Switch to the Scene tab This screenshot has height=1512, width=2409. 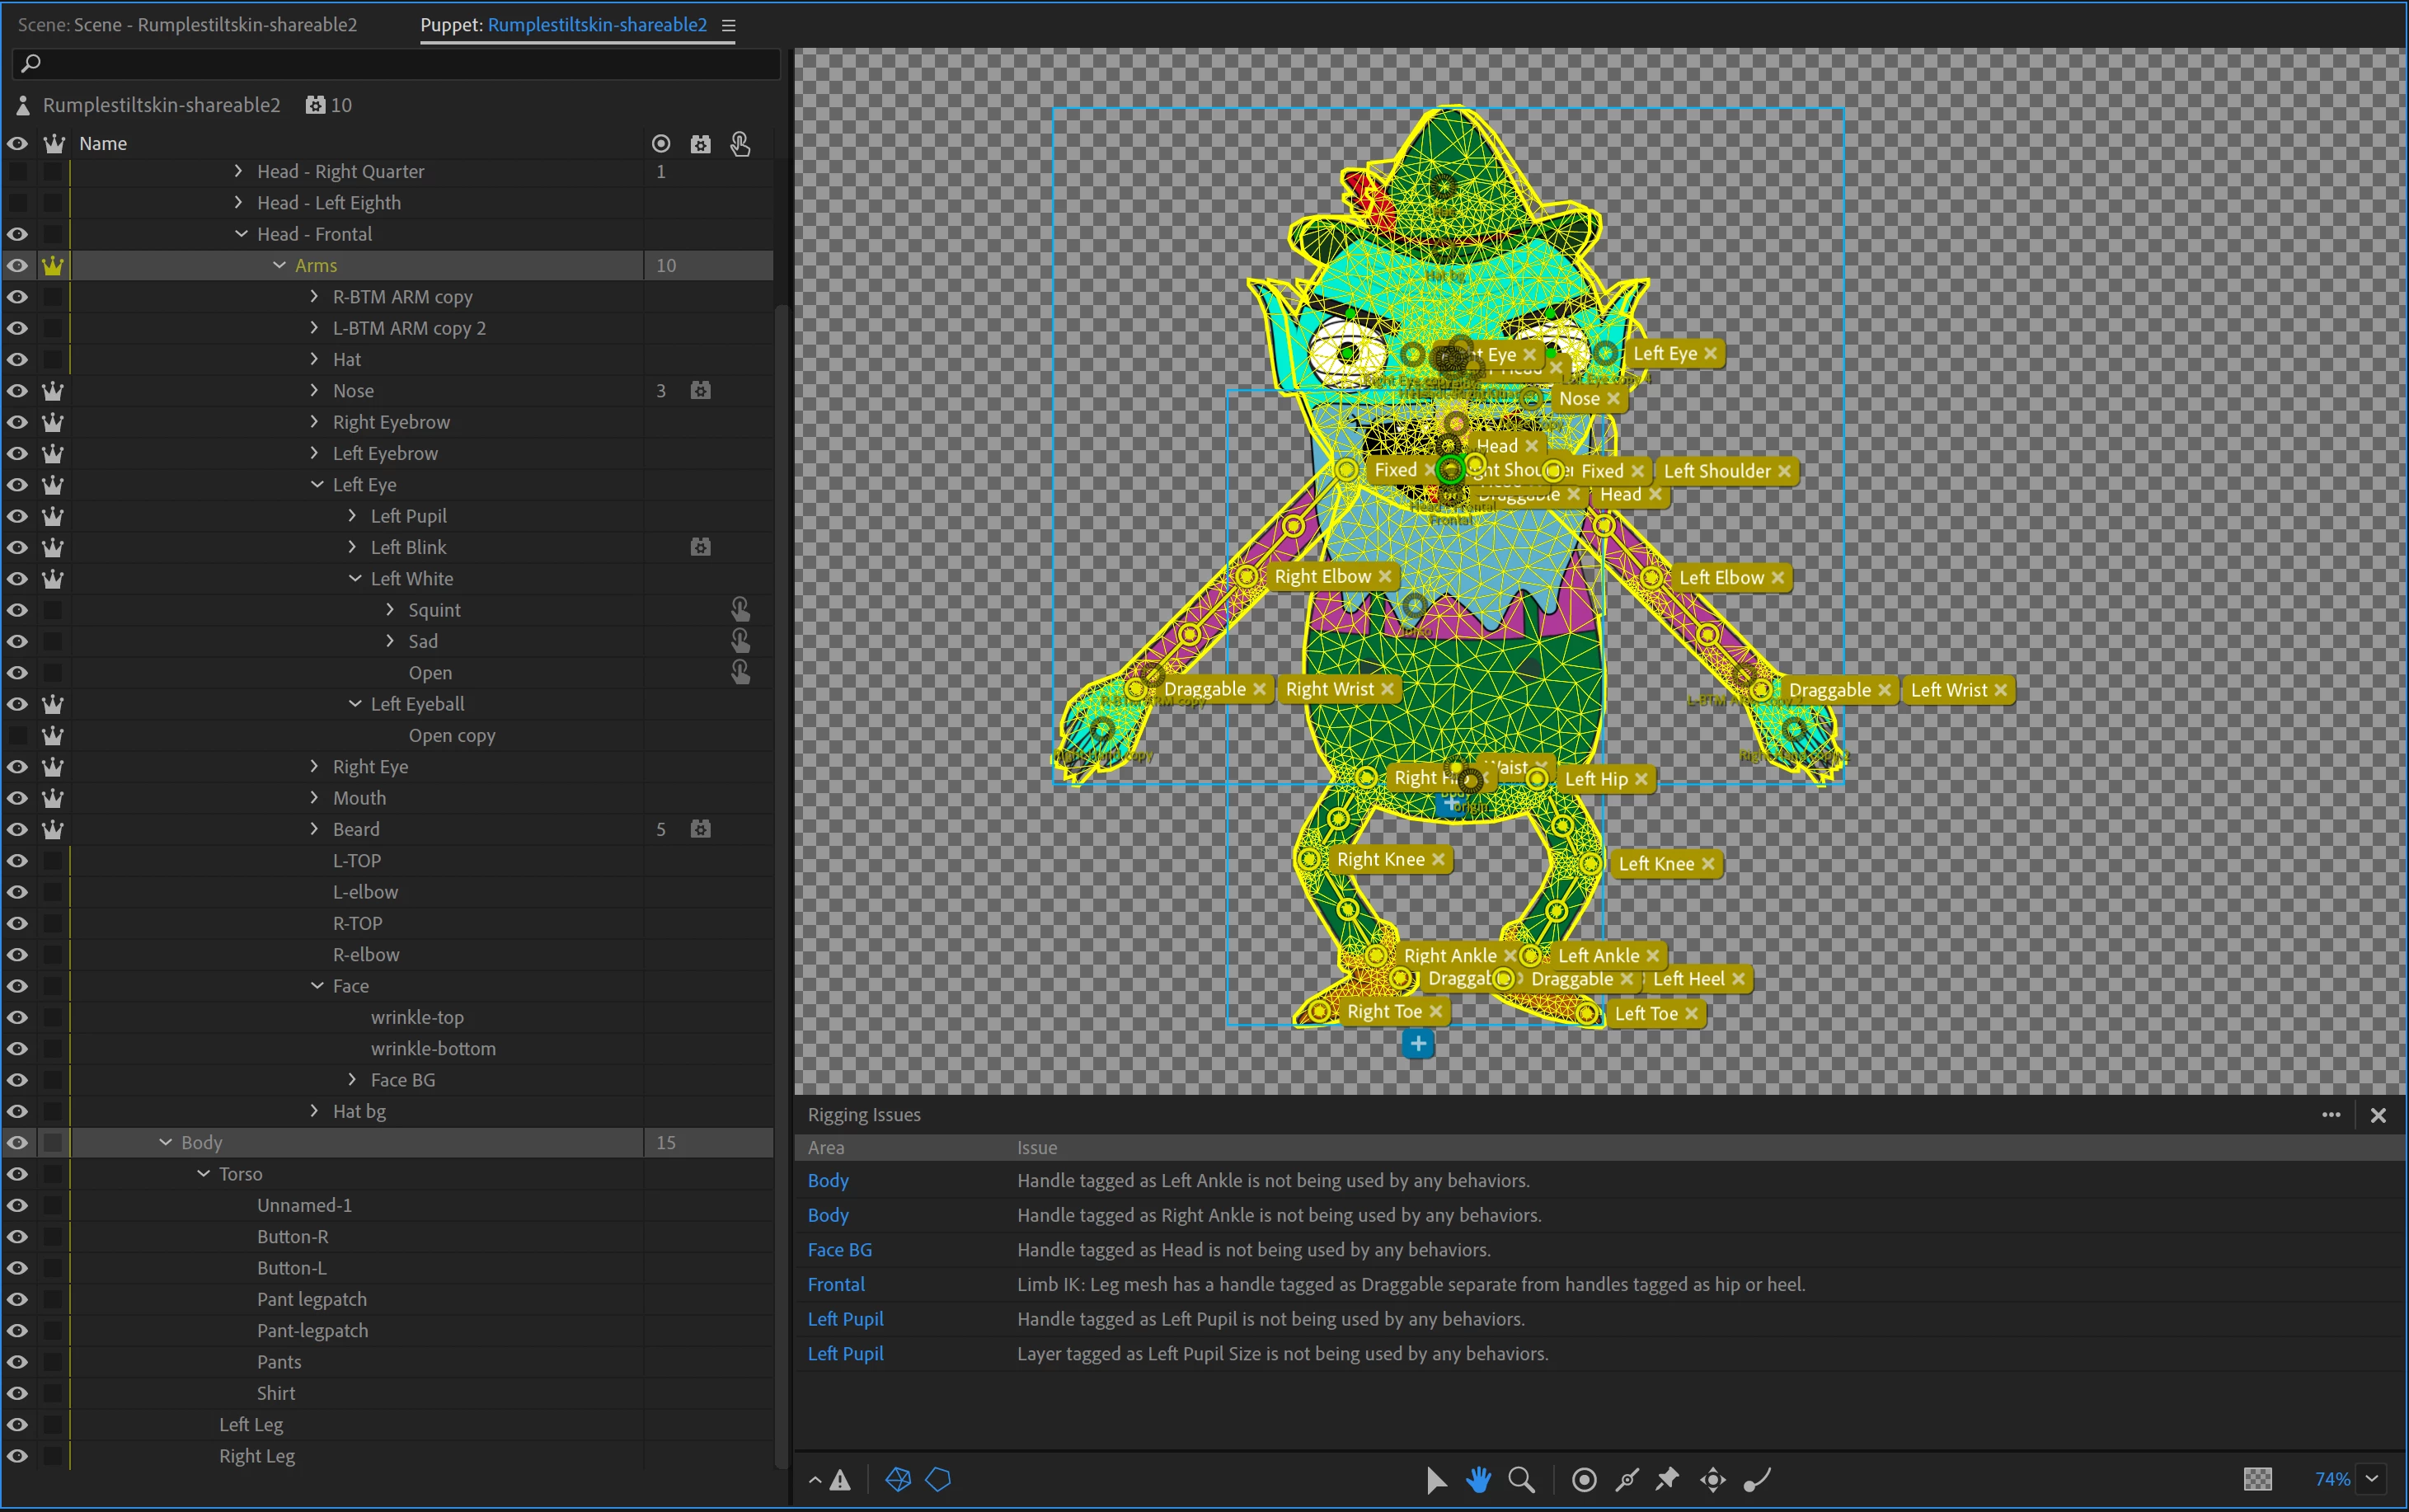click(x=187, y=25)
